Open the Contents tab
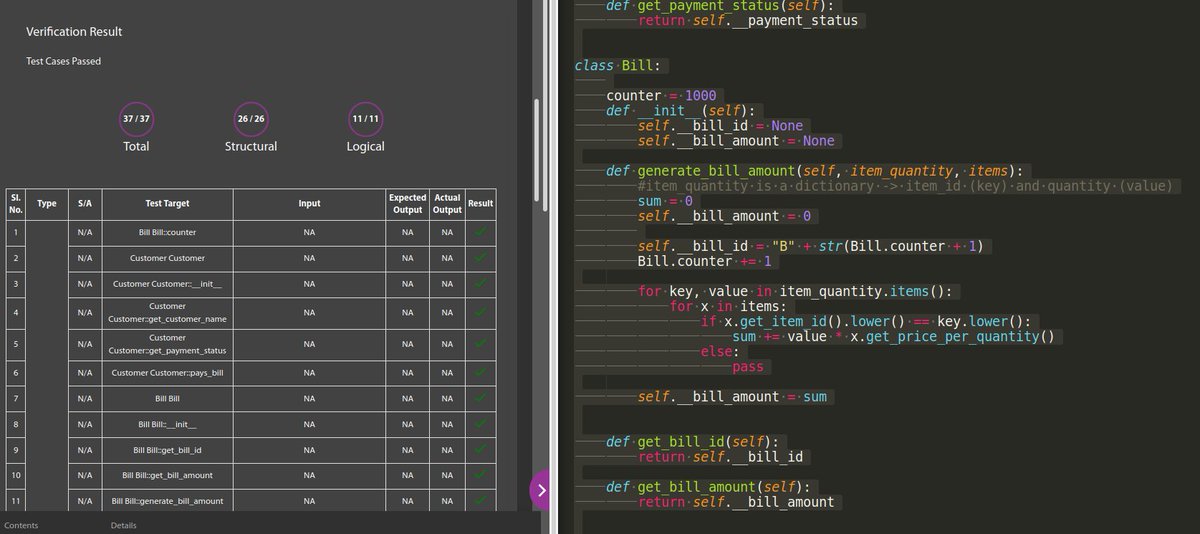This screenshot has width=1200, height=534. coord(21,525)
